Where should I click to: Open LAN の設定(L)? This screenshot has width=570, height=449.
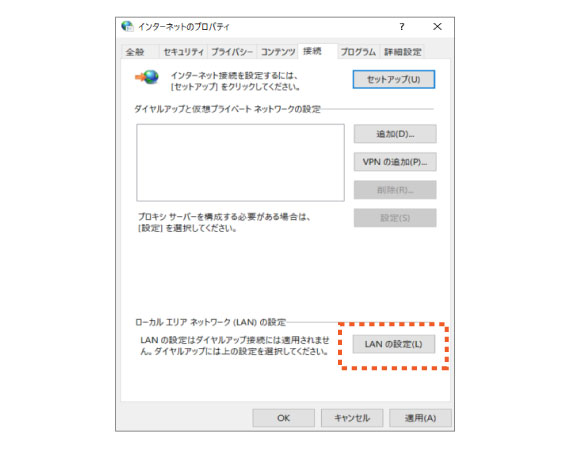(394, 344)
